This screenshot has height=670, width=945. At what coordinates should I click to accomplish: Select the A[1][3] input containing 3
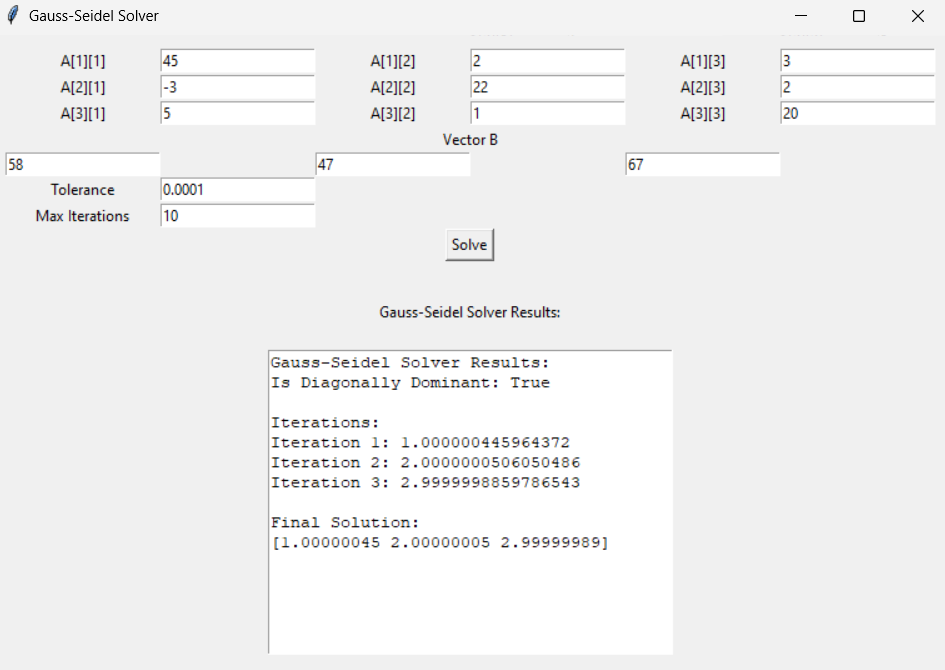pos(857,61)
